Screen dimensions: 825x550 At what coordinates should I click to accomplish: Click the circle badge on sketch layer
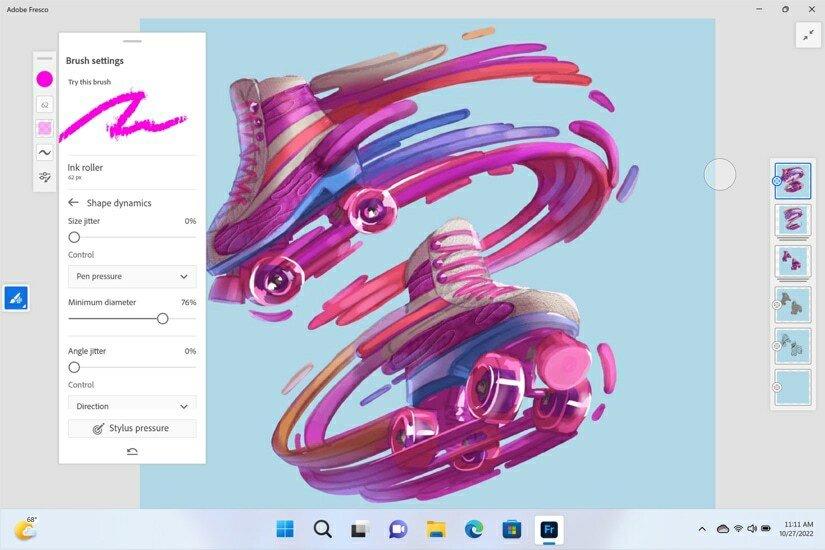(777, 346)
